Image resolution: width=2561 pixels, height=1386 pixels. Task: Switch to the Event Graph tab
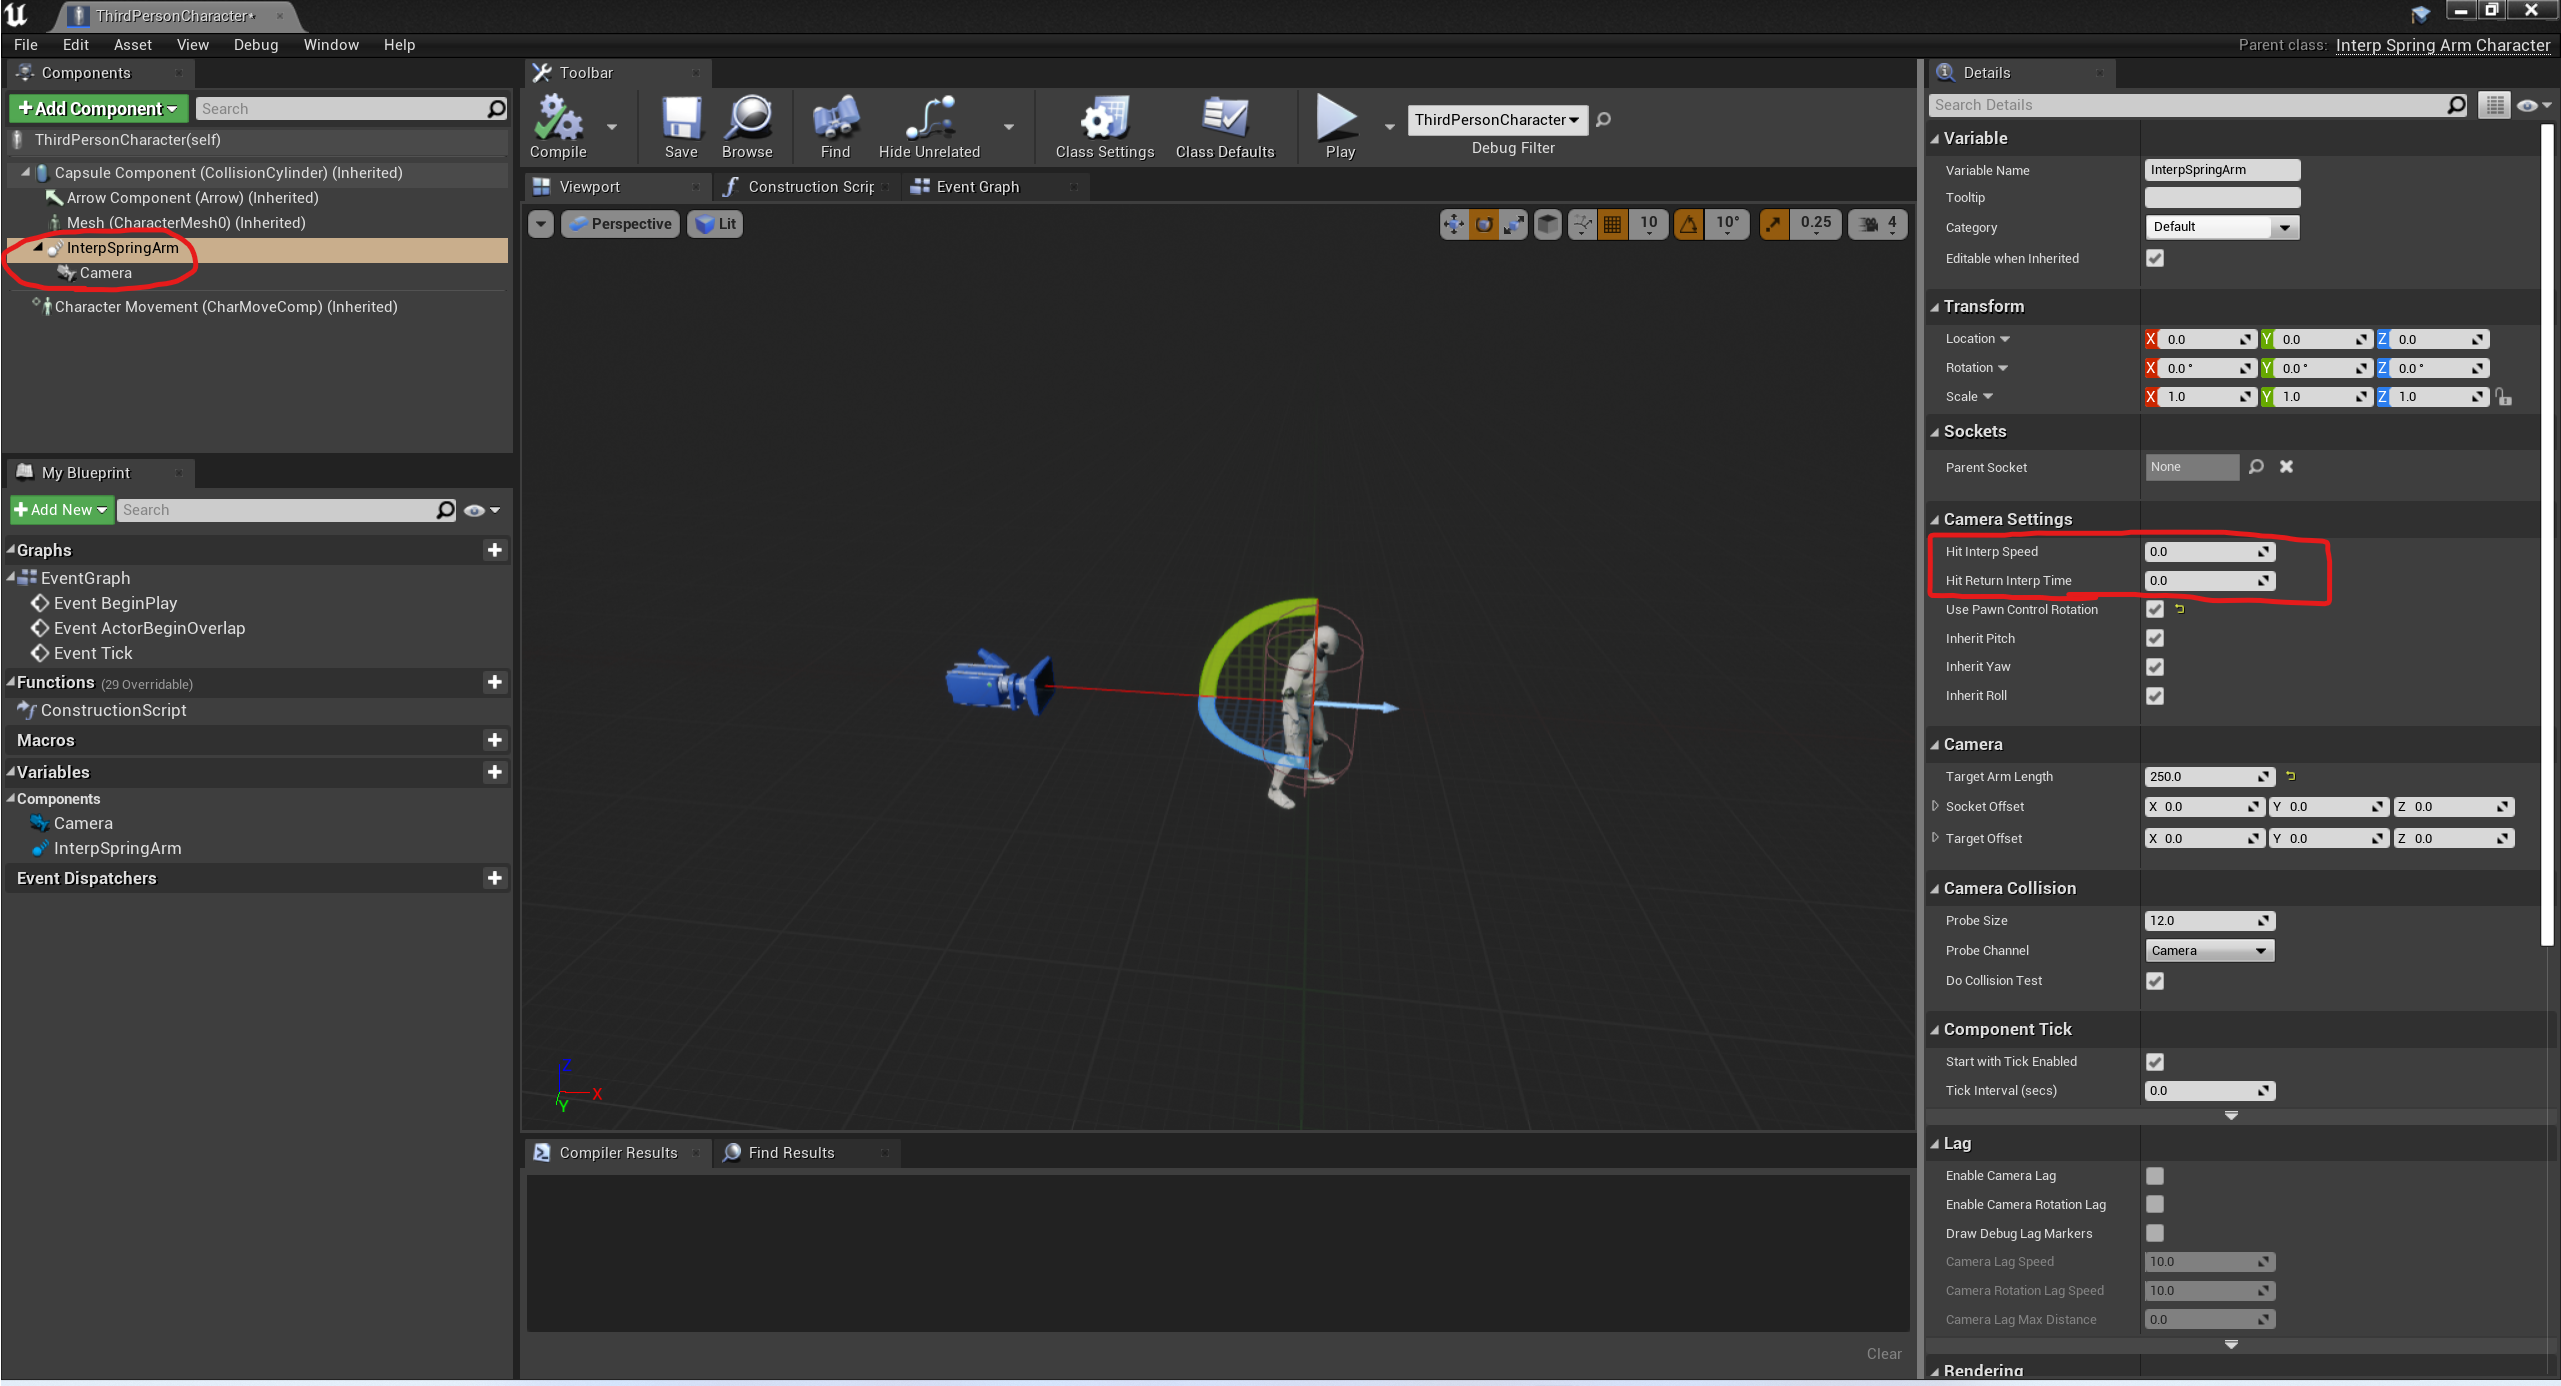[x=977, y=187]
